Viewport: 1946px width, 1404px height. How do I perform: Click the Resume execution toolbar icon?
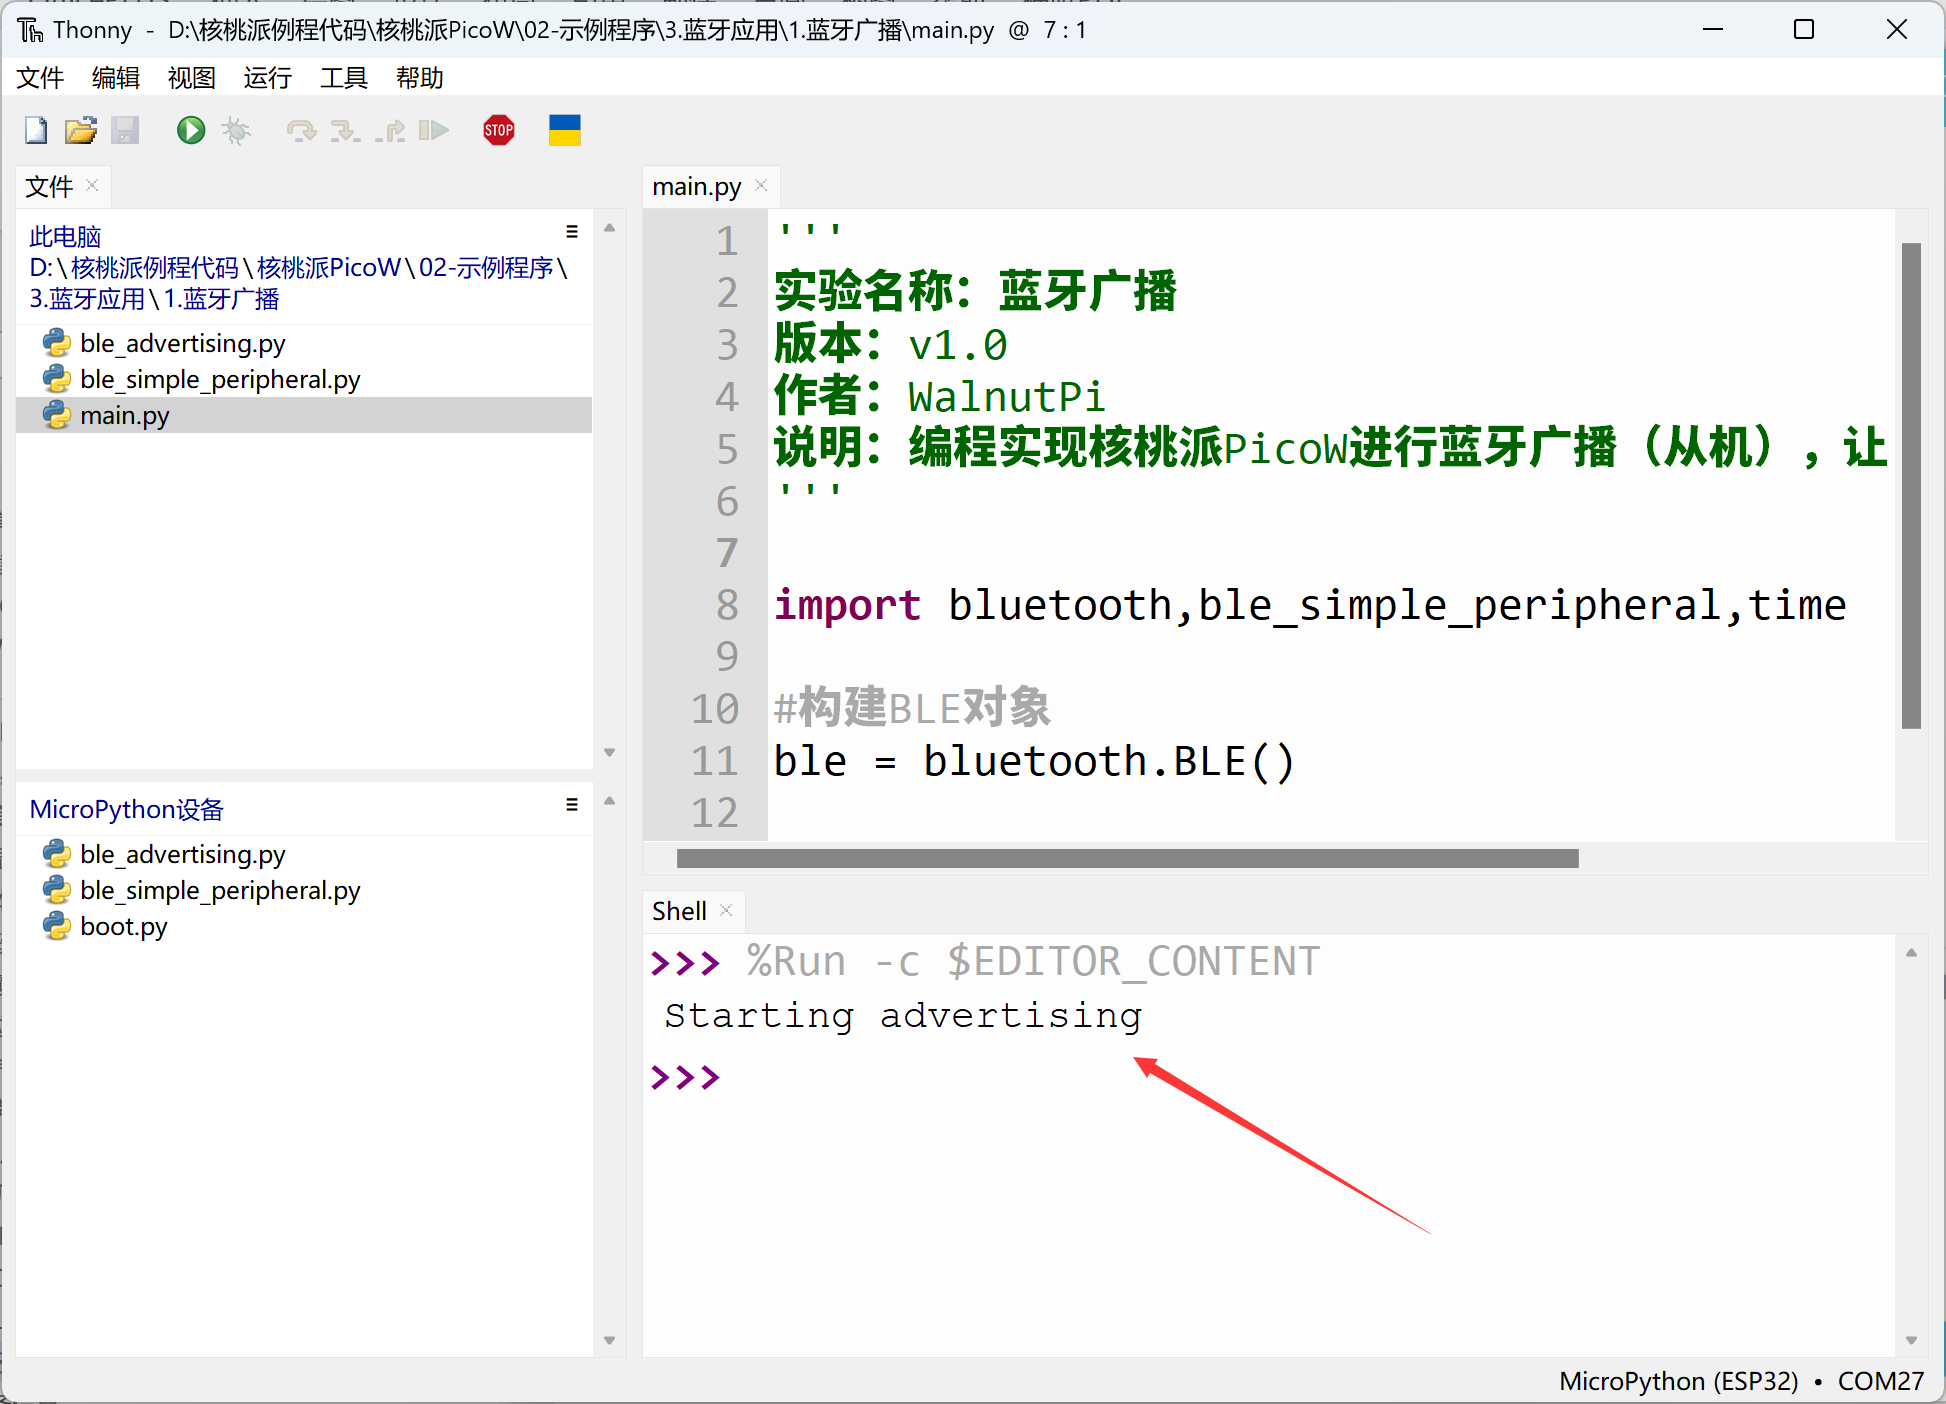pyautogui.click(x=433, y=130)
